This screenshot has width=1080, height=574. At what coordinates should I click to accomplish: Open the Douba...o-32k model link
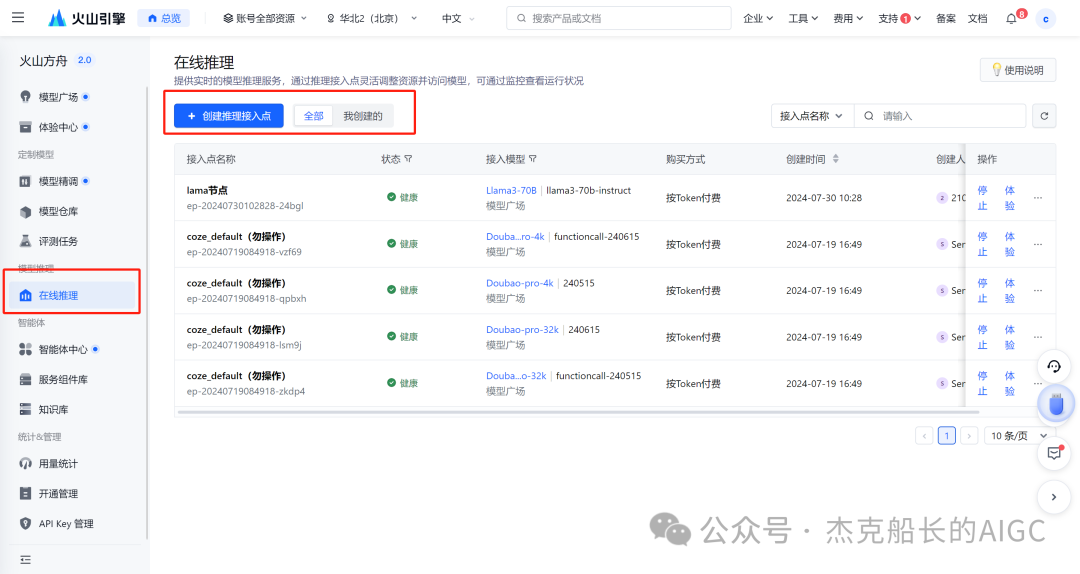516,376
